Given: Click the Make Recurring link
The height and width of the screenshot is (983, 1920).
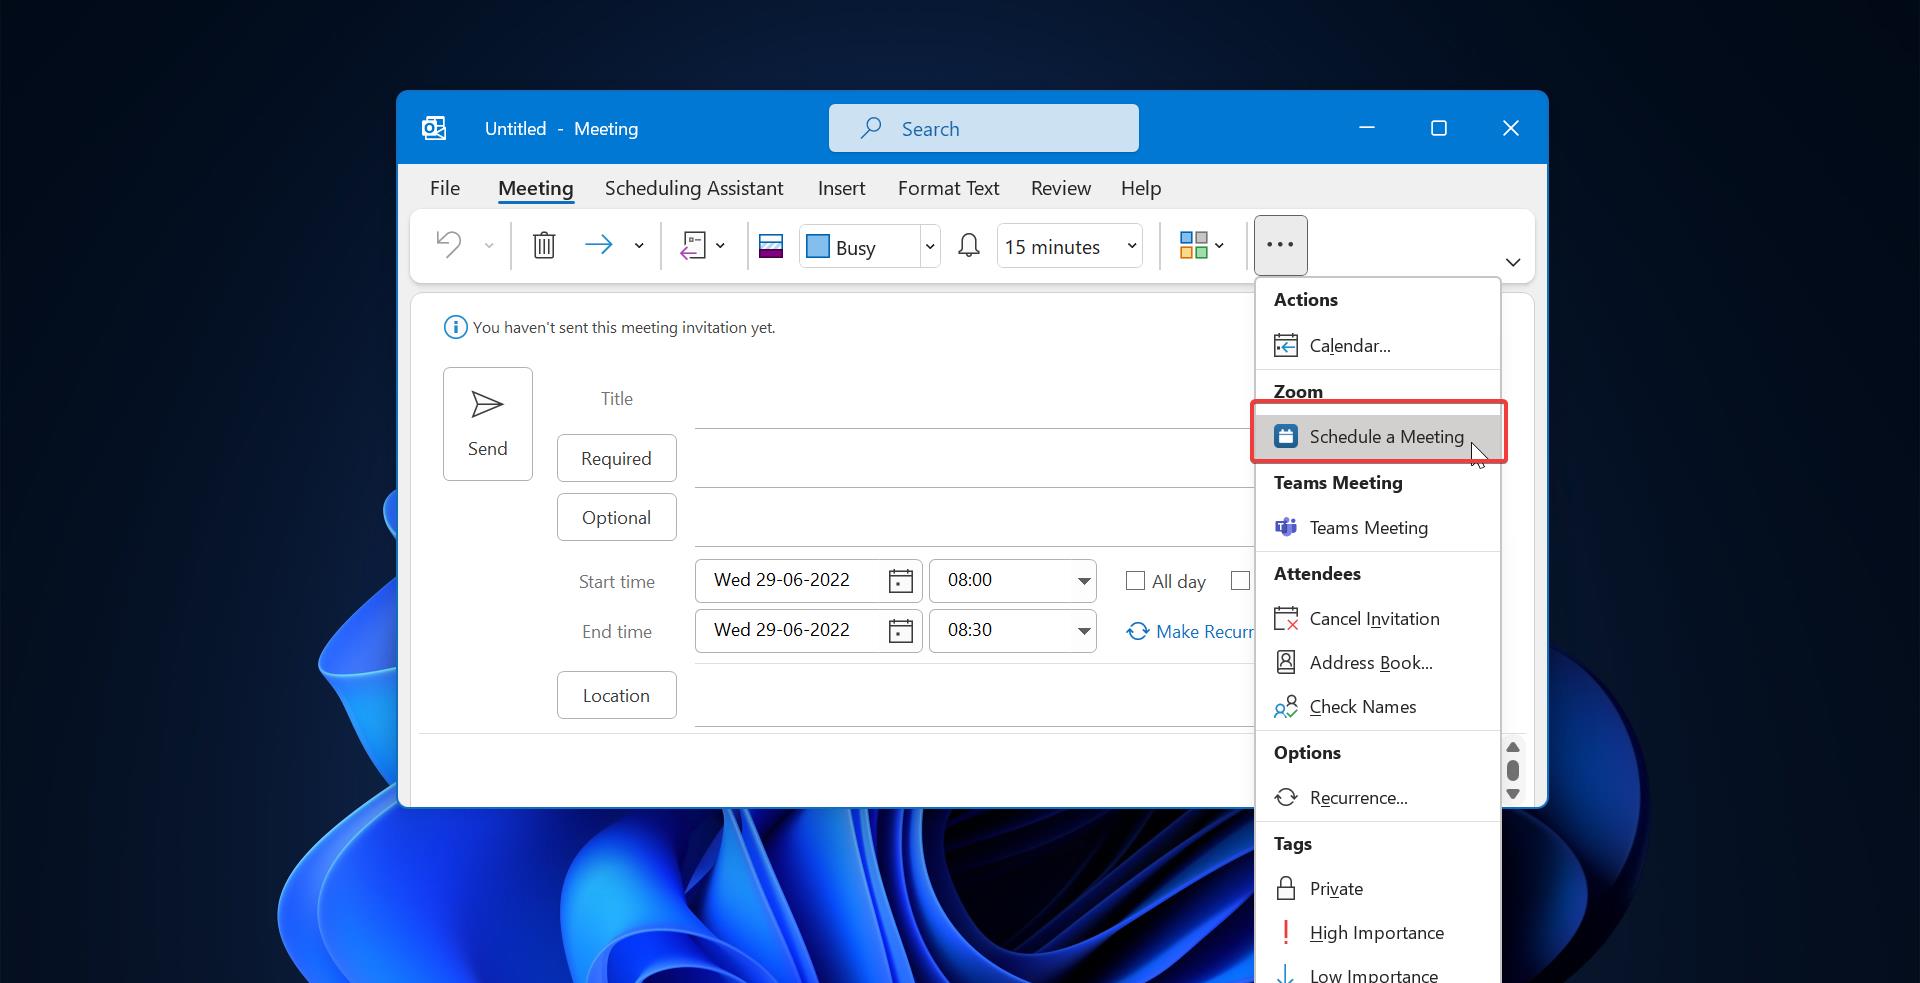Looking at the screenshot, I should [1191, 632].
